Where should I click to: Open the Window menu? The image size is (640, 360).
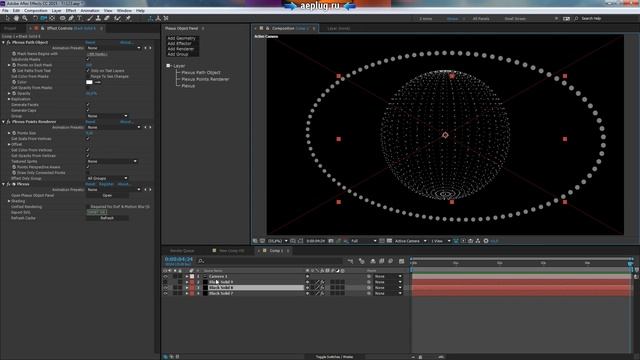124,11
